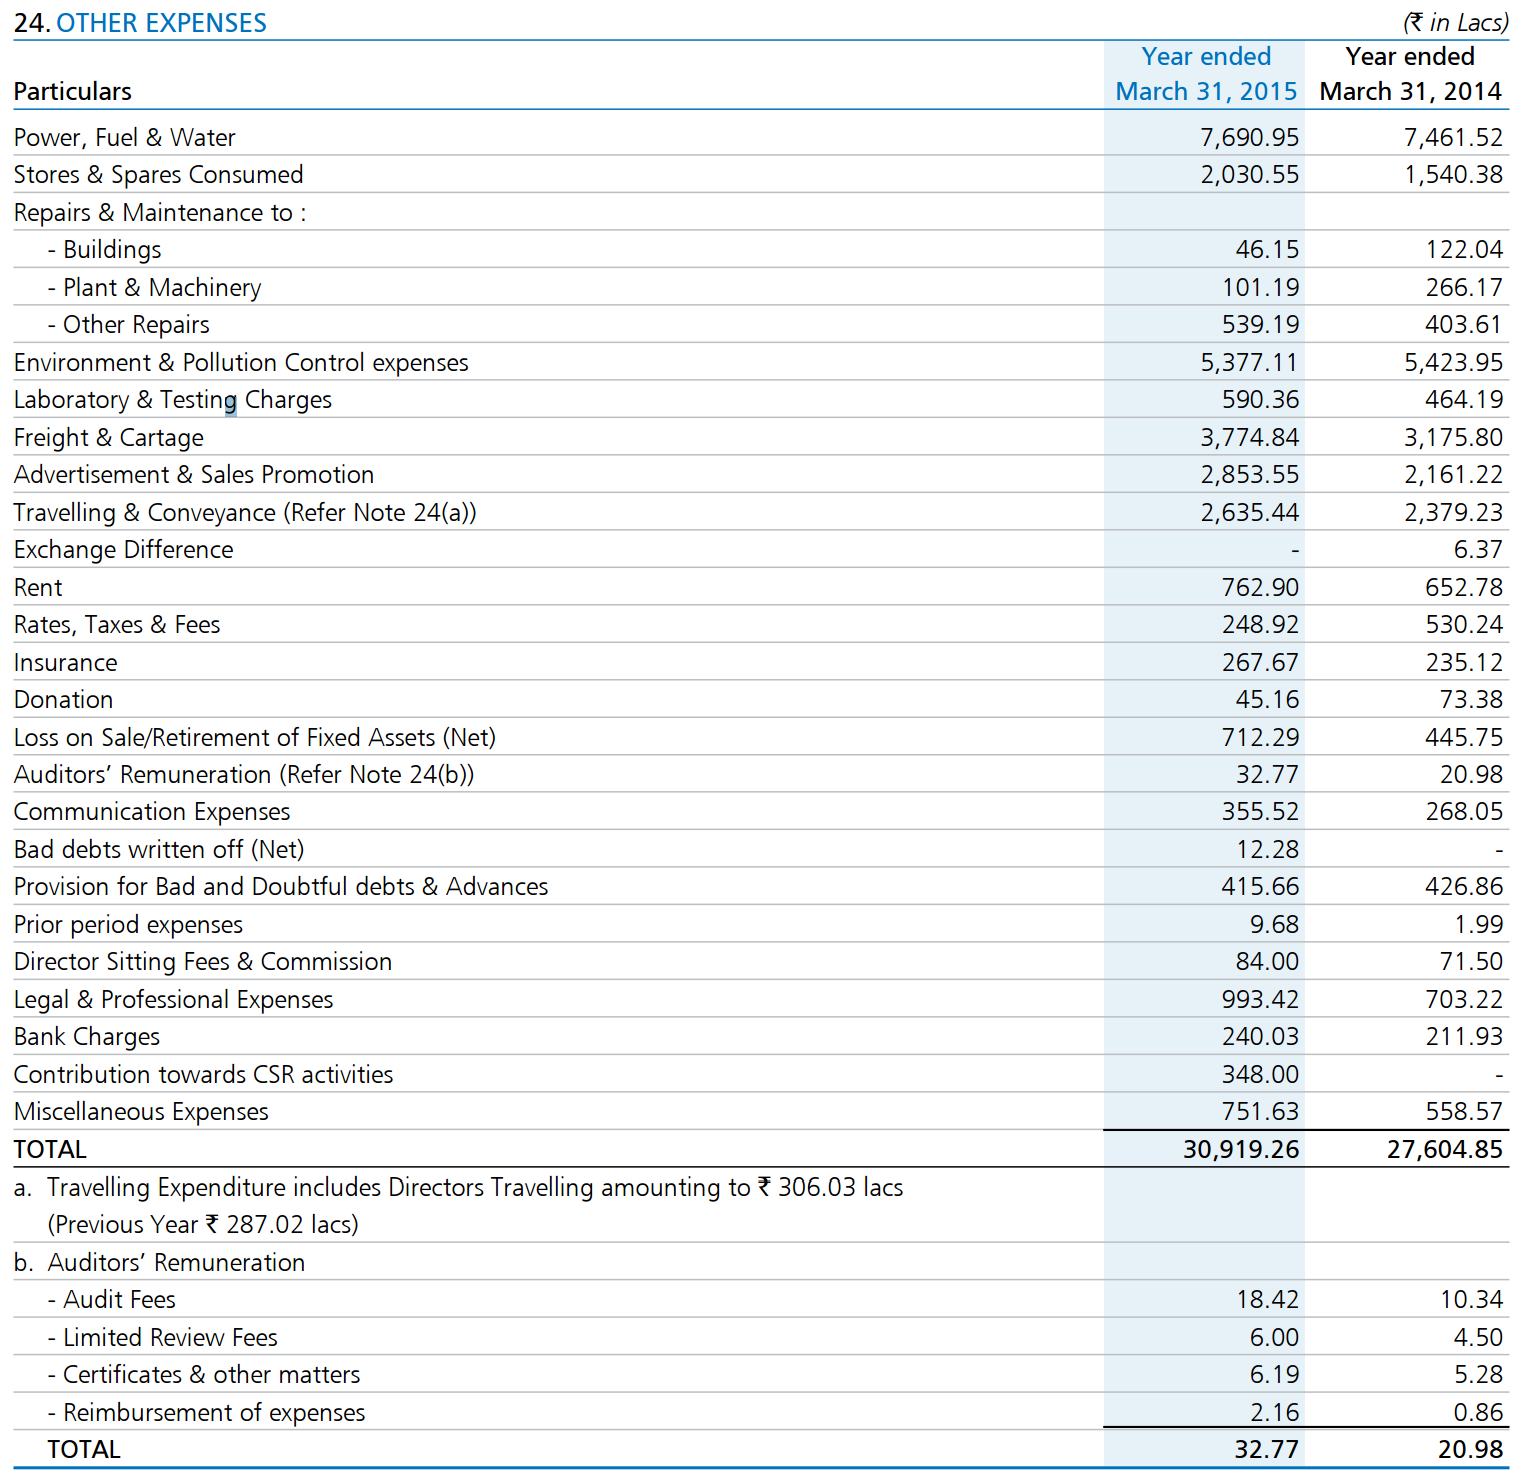Select the 'Travelling Expenditure includes Directors Travelling' note
1534x1472 pixels.
(x=475, y=1205)
